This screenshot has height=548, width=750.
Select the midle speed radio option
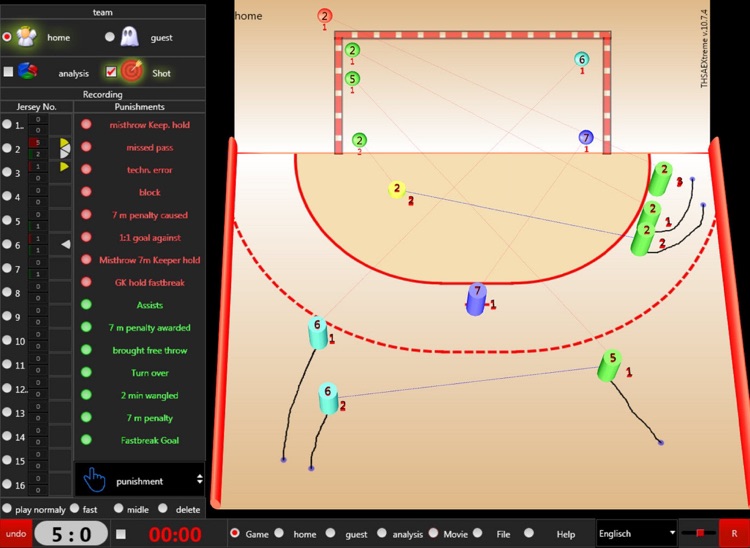[x=119, y=508]
